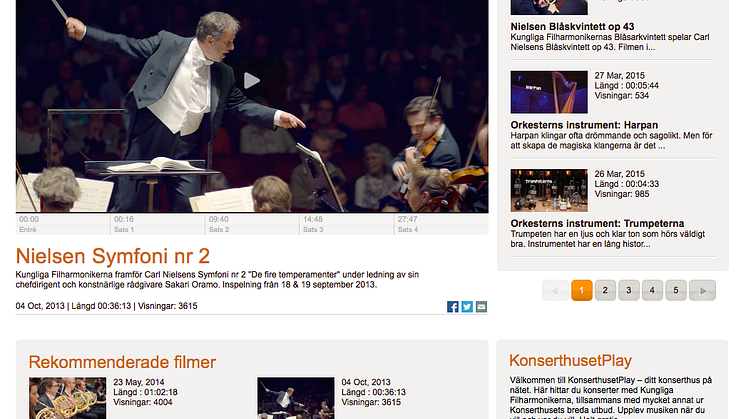The image size is (746, 419).
Task: Open Orkesterns instrument: Harpan thumbnail
Action: click(x=549, y=92)
